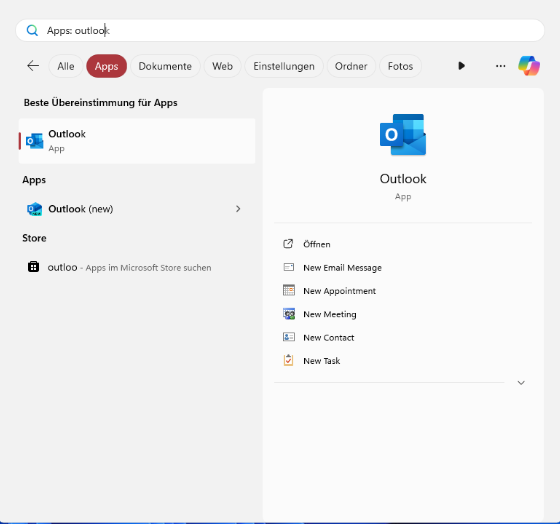560x524 pixels.
Task: Click the Store section heading
Action: click(34, 238)
